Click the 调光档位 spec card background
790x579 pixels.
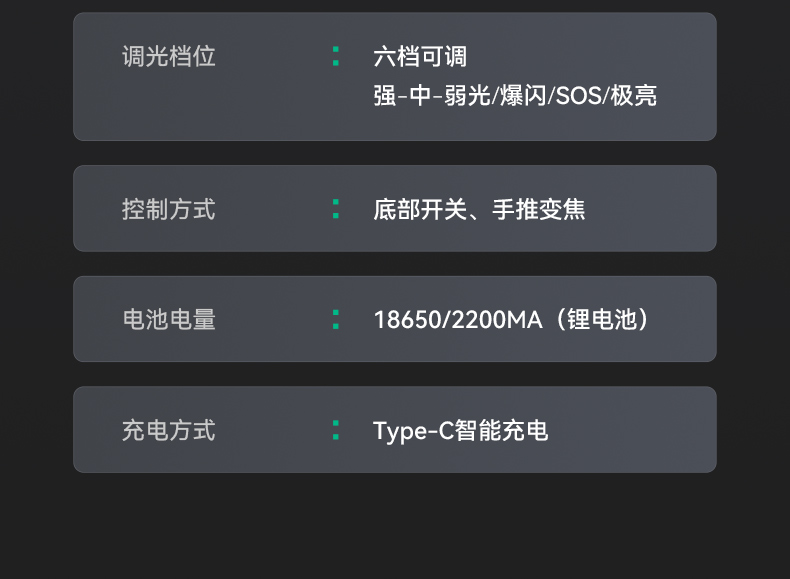[394, 77]
